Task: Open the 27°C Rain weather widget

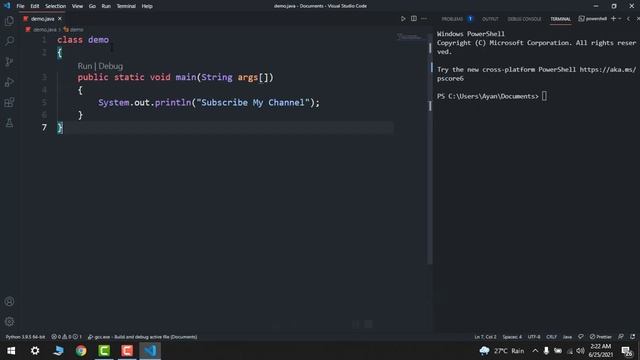Action: point(502,351)
